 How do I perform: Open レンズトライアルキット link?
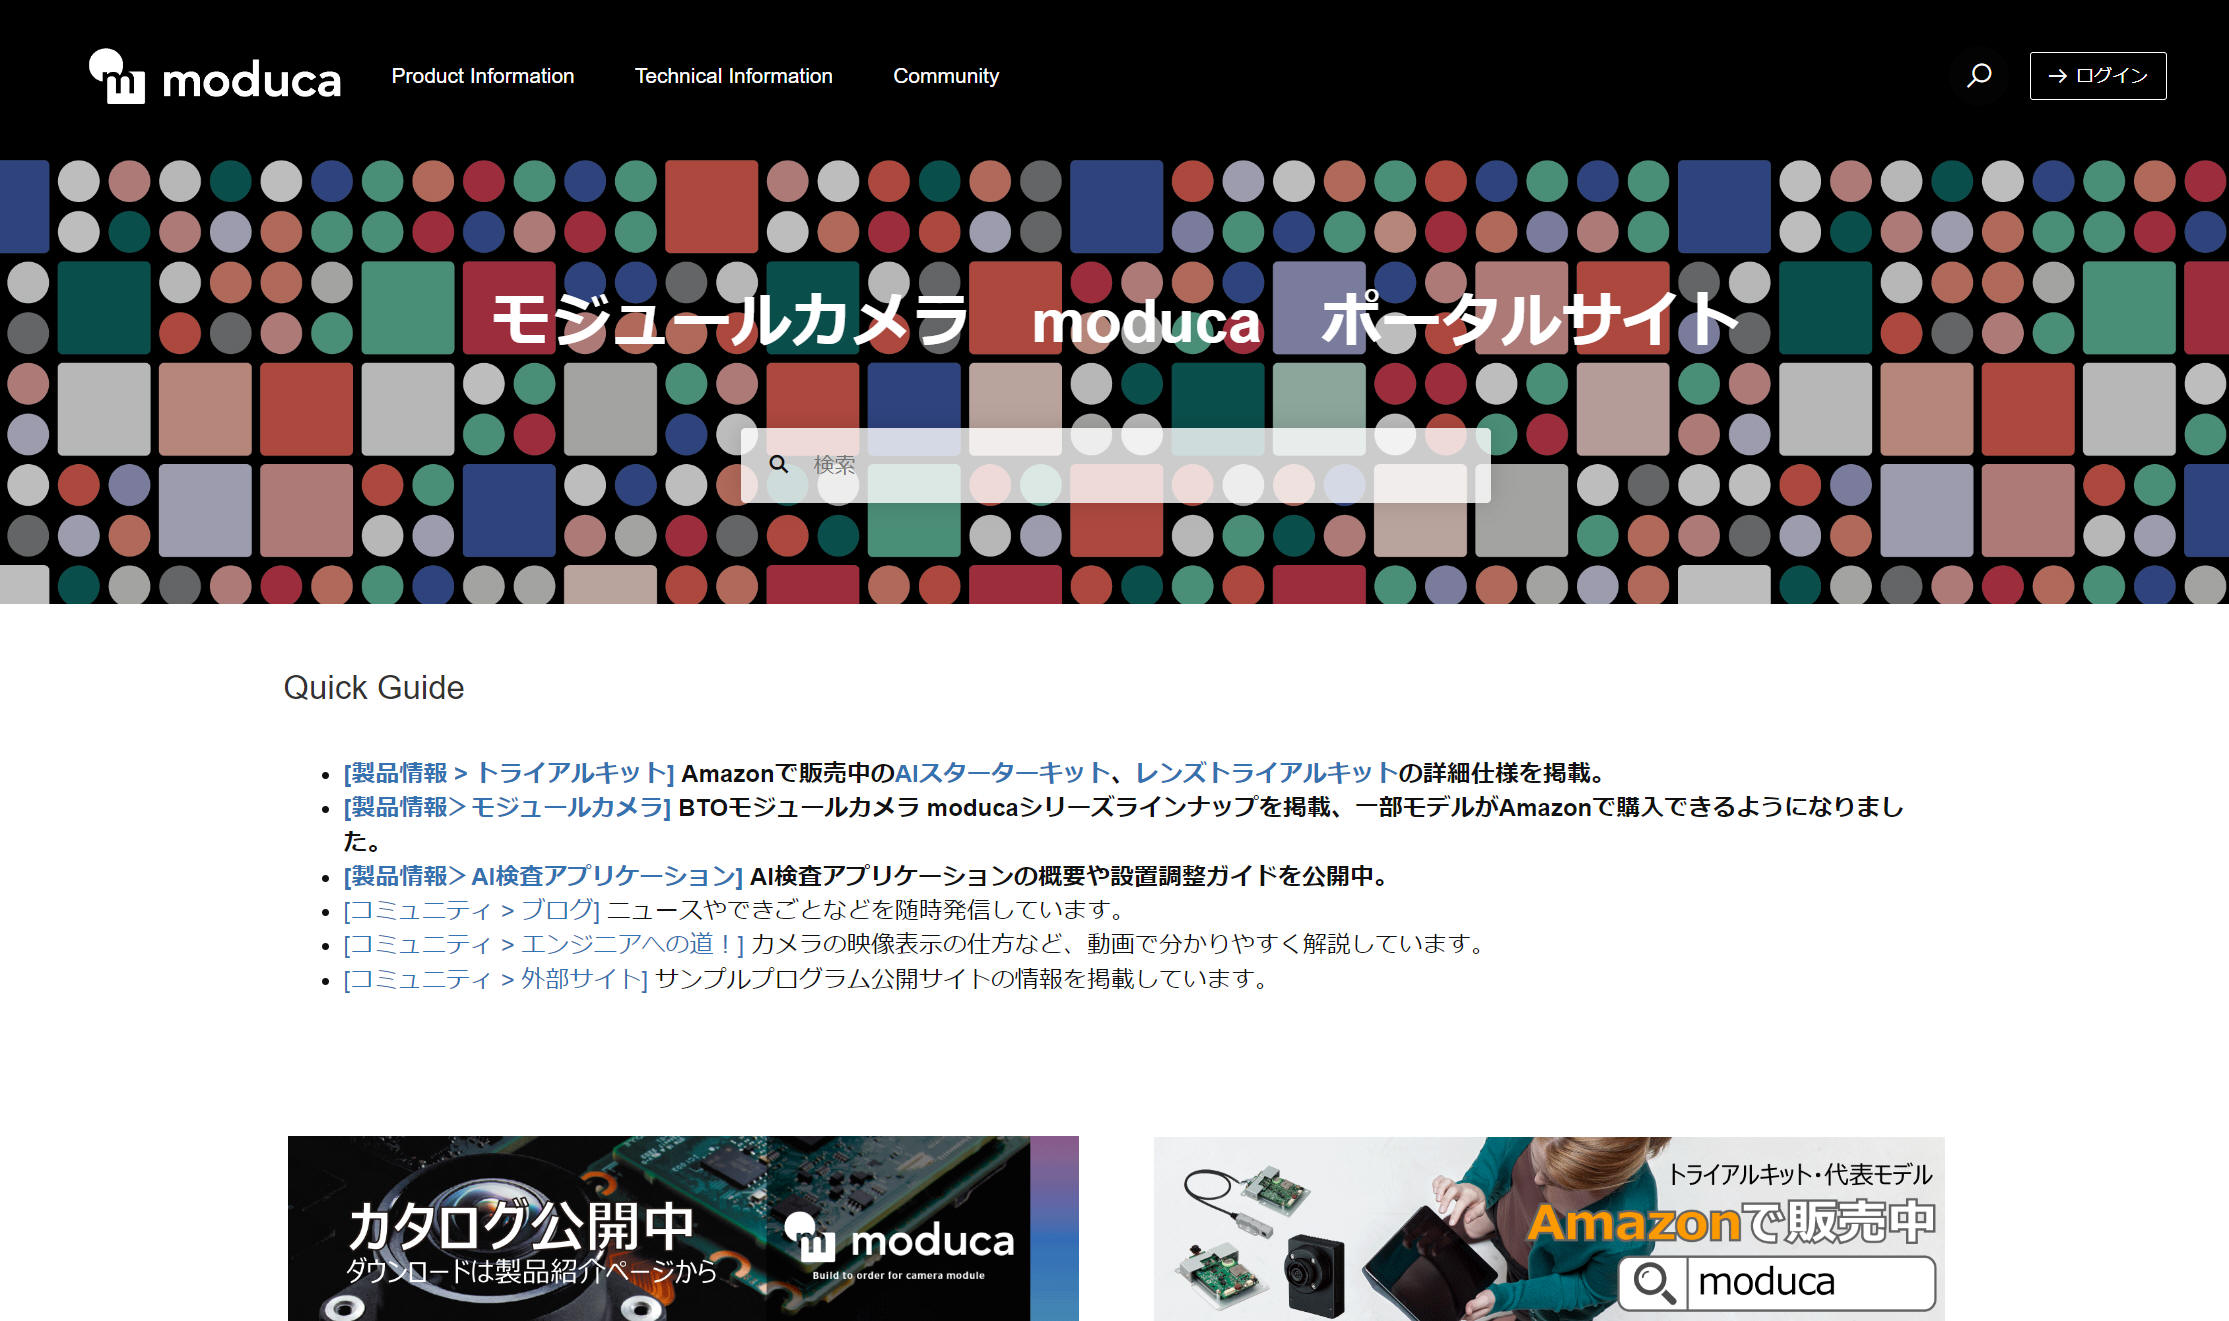coord(1266,773)
